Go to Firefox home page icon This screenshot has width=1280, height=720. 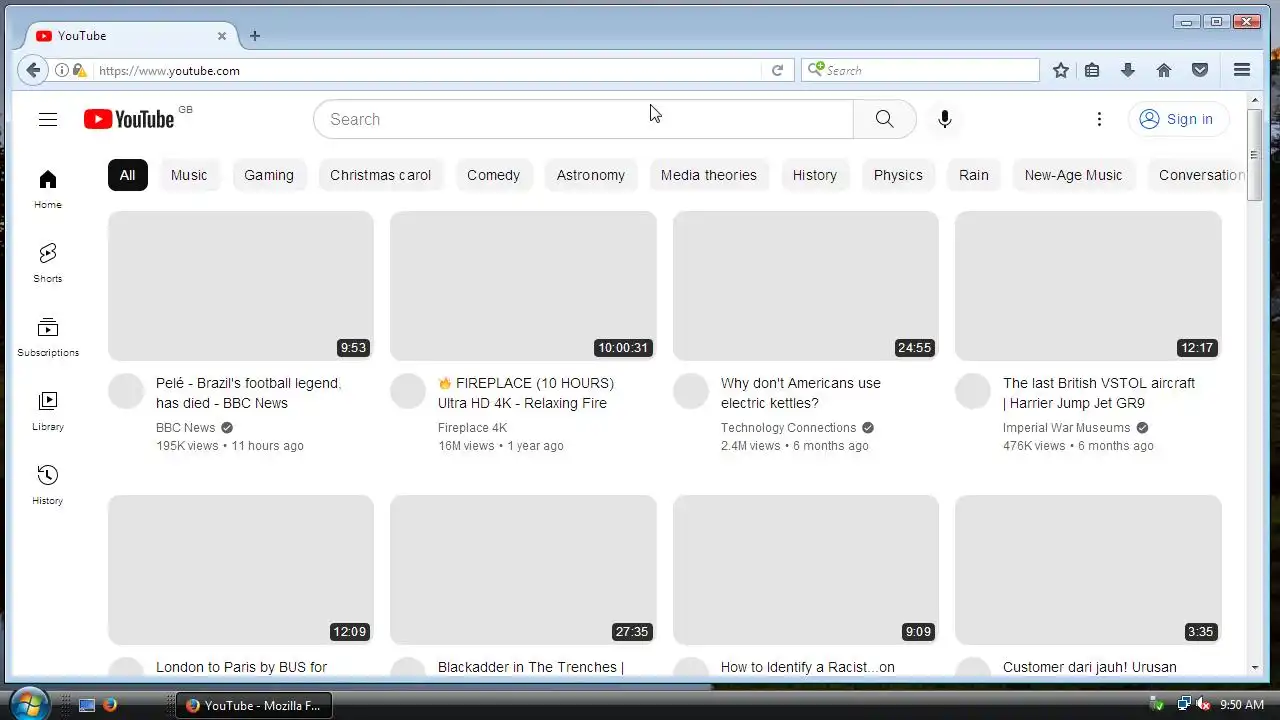coord(1164,70)
